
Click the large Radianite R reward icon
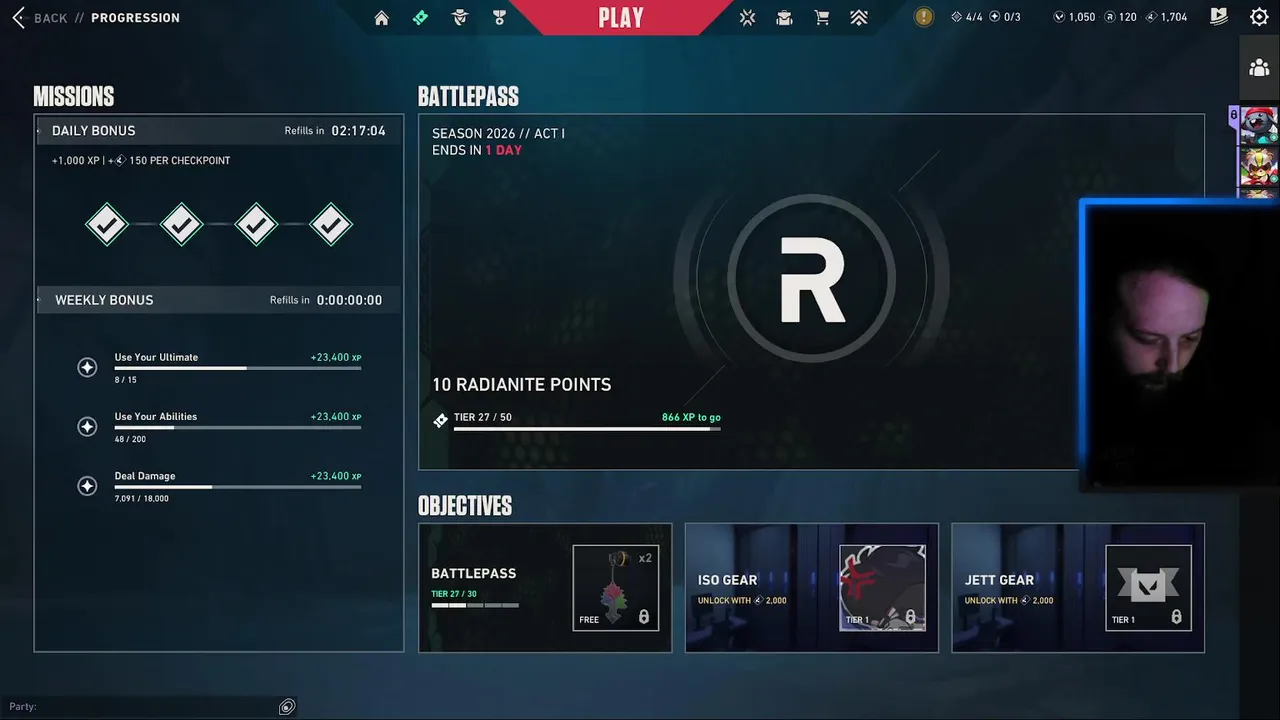pos(811,279)
